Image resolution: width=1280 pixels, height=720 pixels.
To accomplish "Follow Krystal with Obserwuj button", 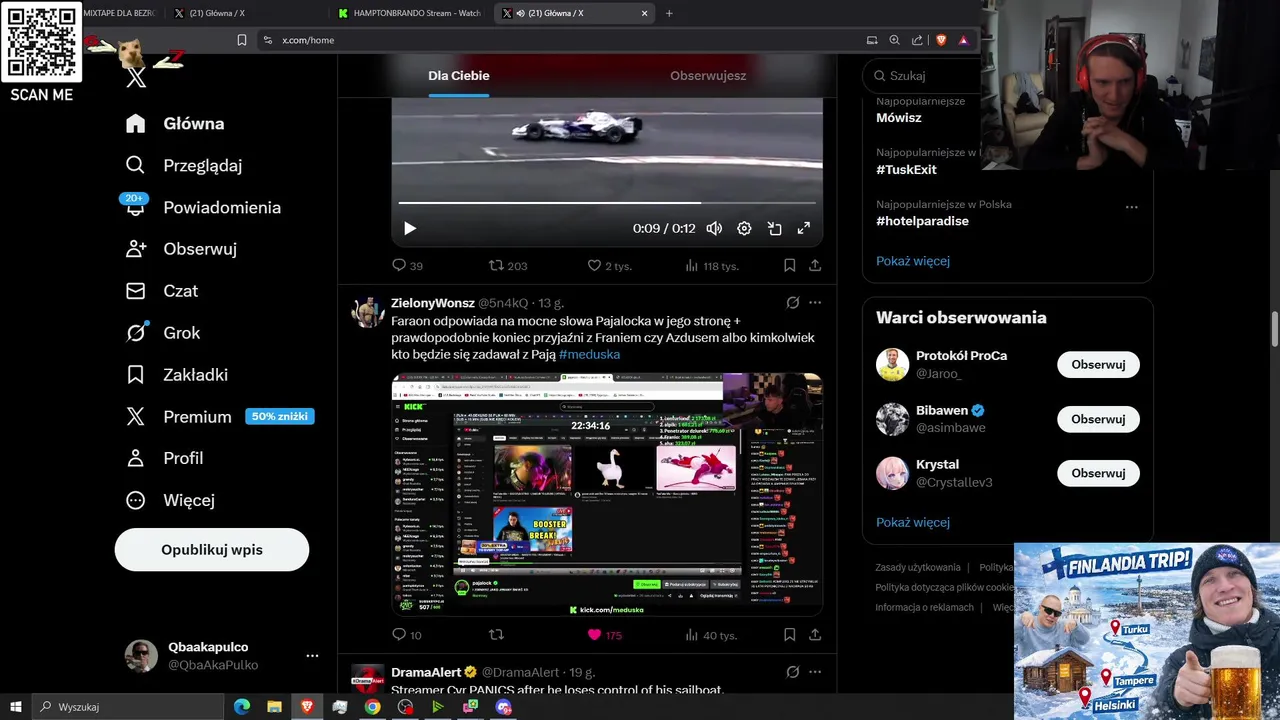I will tap(1098, 473).
